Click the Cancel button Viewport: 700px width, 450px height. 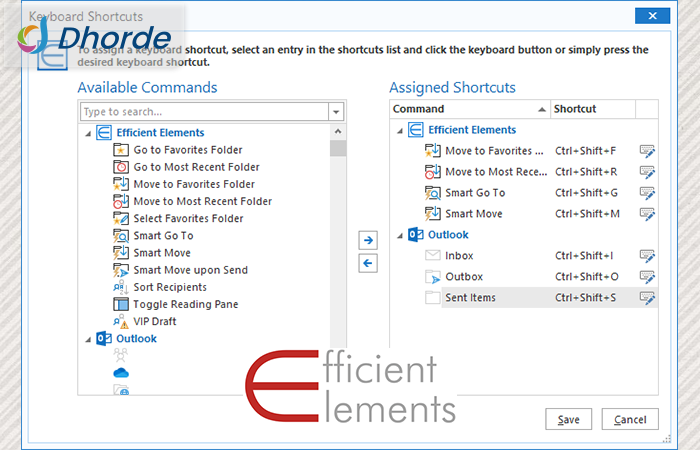click(x=630, y=419)
